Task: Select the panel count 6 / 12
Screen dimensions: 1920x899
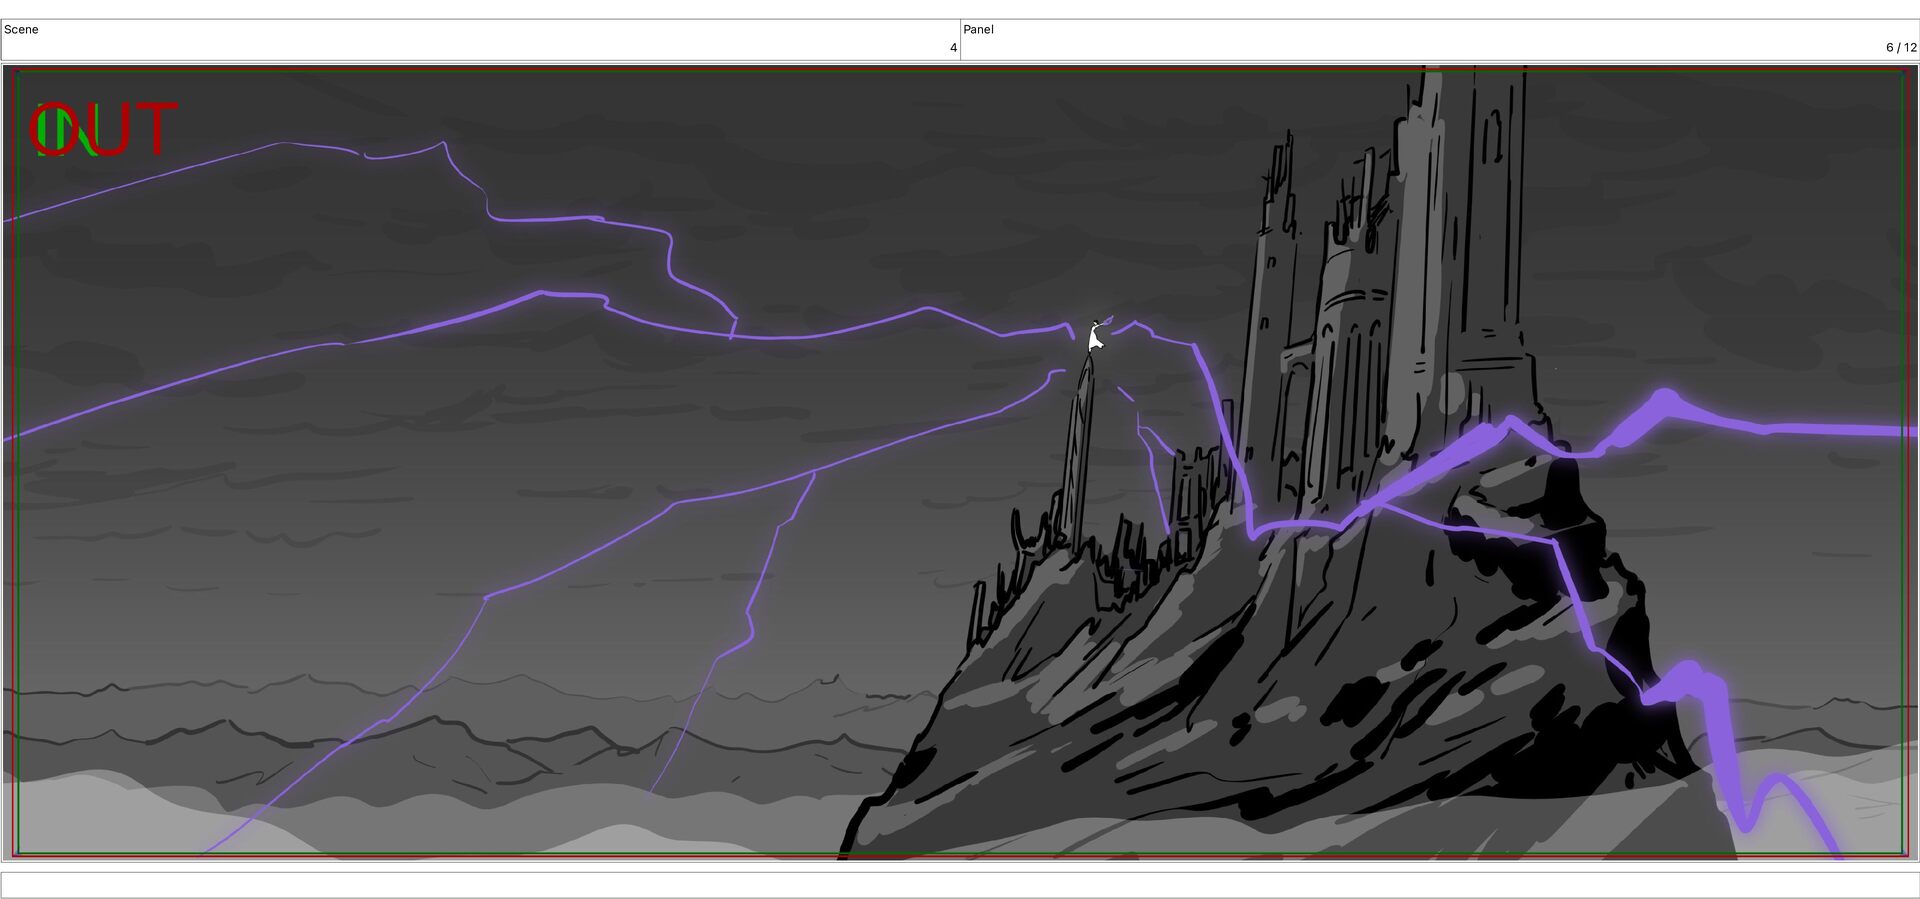Action: click(1901, 47)
